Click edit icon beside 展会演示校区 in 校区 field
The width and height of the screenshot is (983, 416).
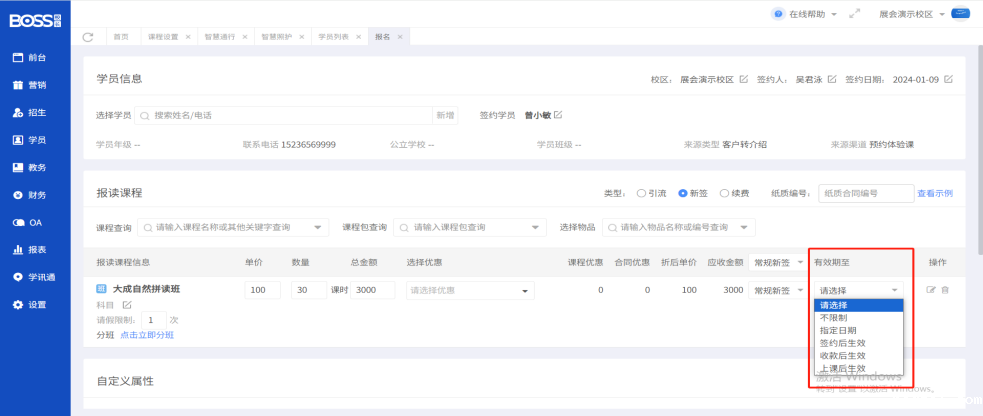point(743,79)
